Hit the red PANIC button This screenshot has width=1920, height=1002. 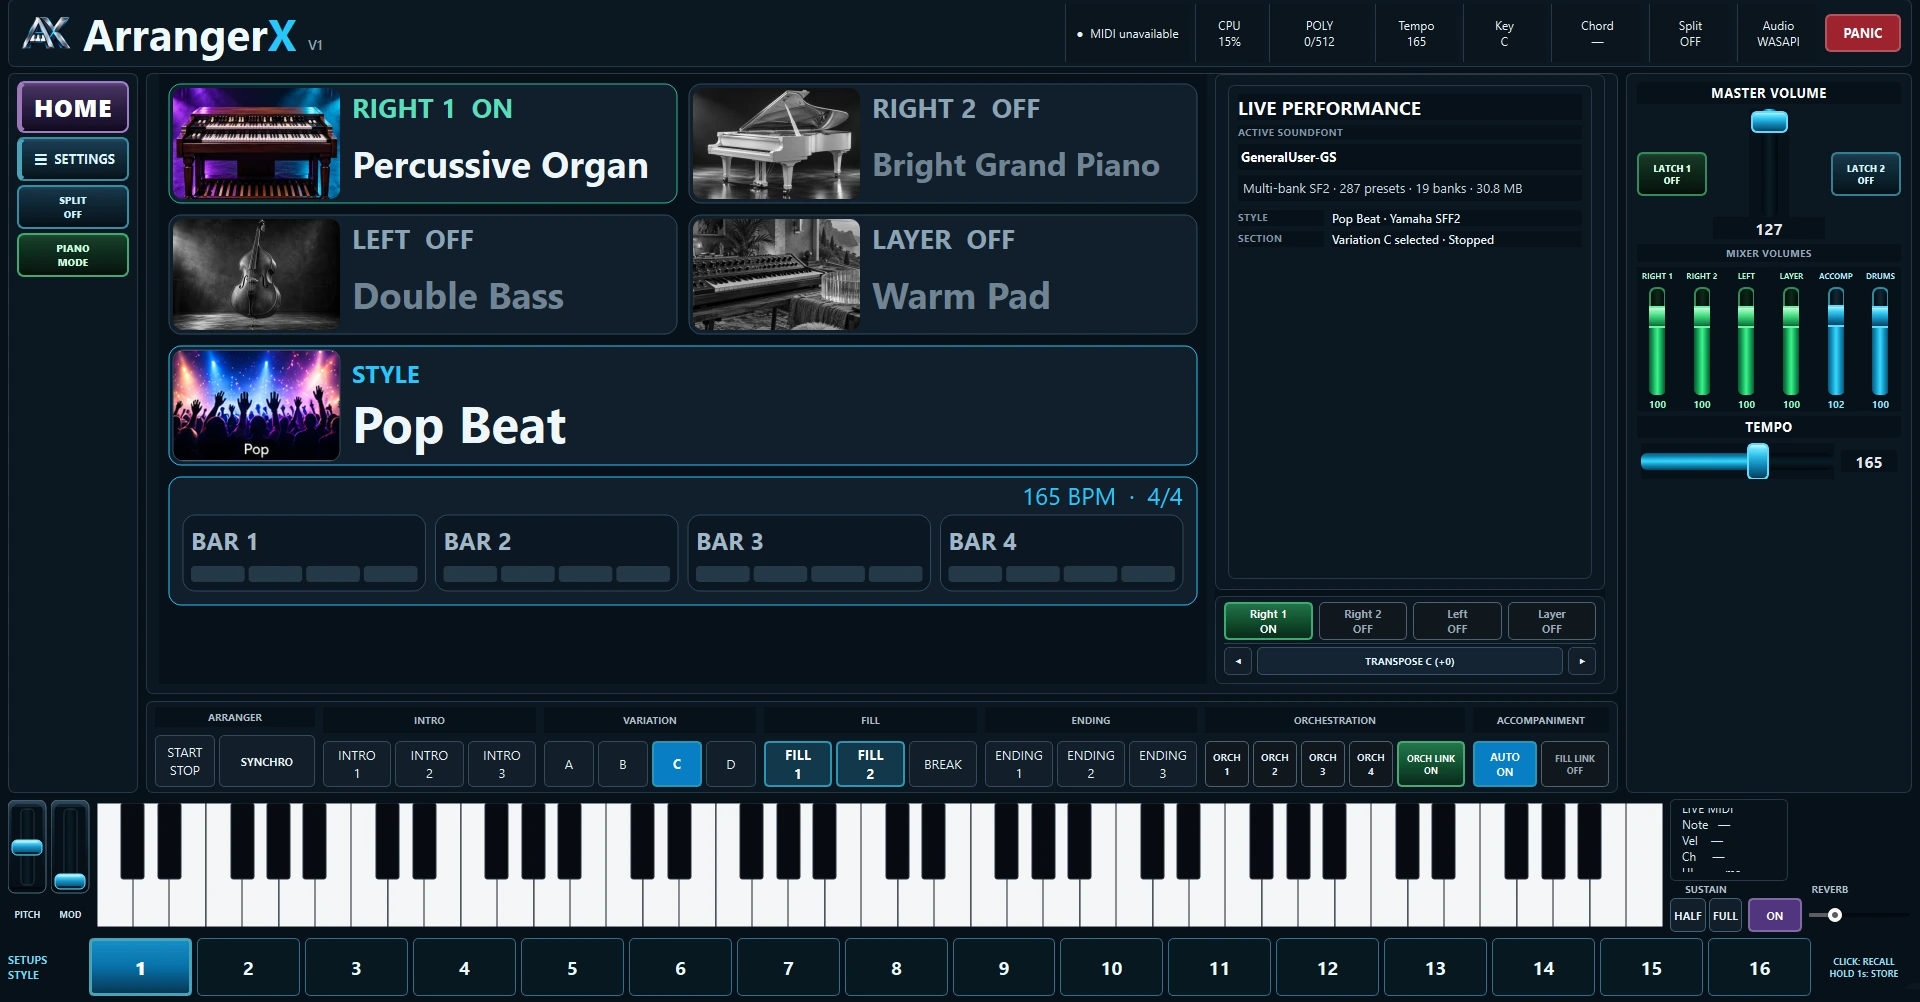click(1863, 33)
